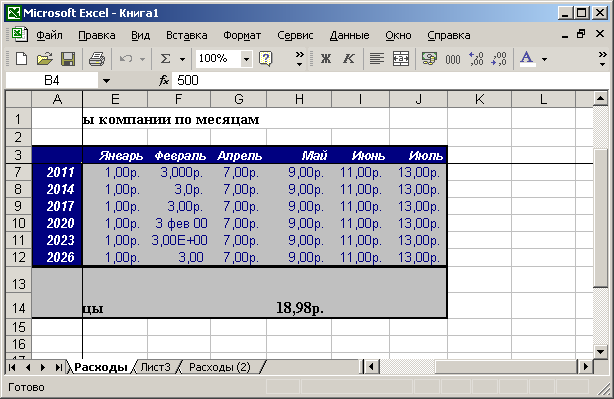
Task: Click the AutoSum sigma icon
Action: [x=166, y=59]
